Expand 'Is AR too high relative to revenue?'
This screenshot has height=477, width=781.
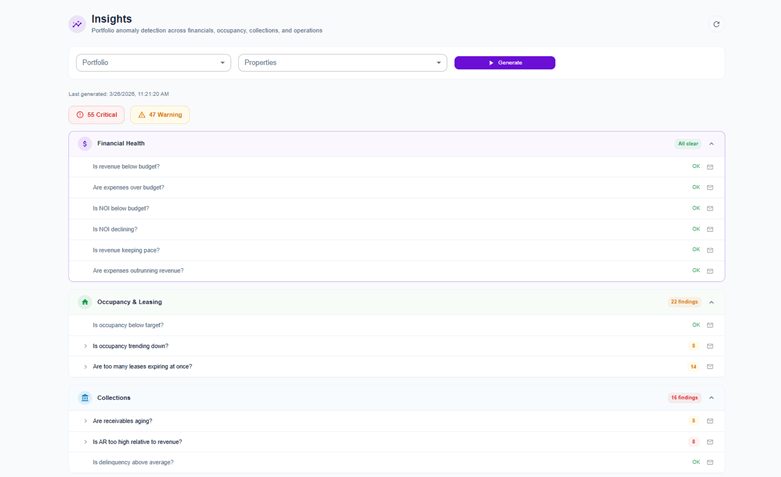(85, 442)
